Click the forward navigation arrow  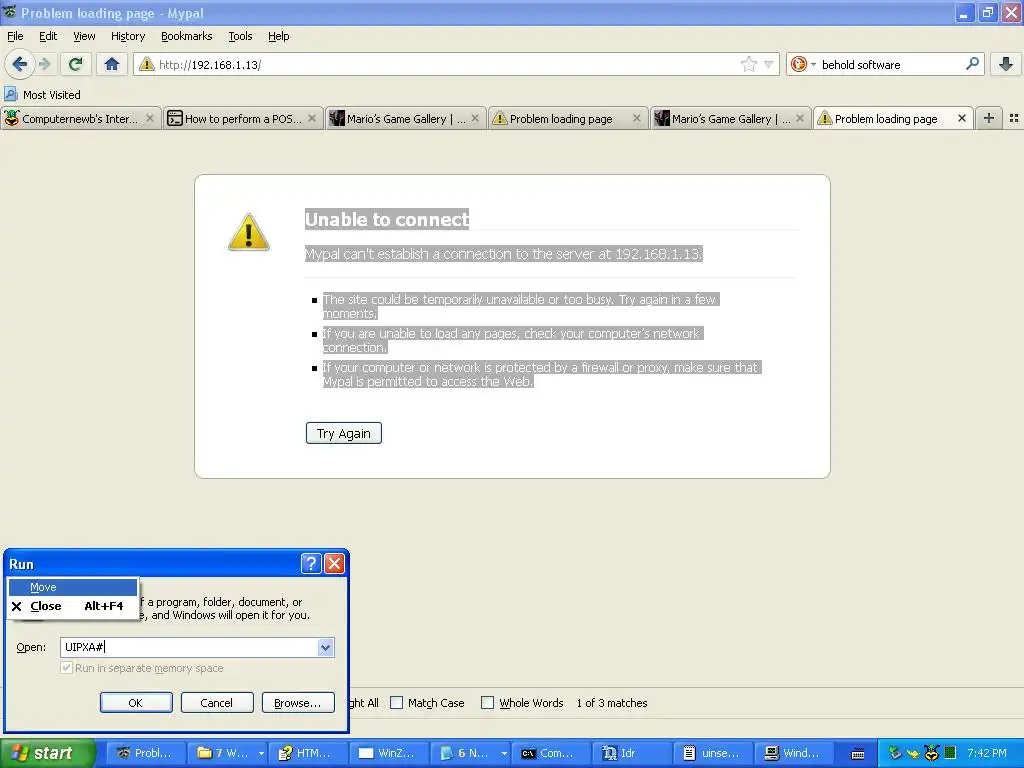(x=44, y=64)
